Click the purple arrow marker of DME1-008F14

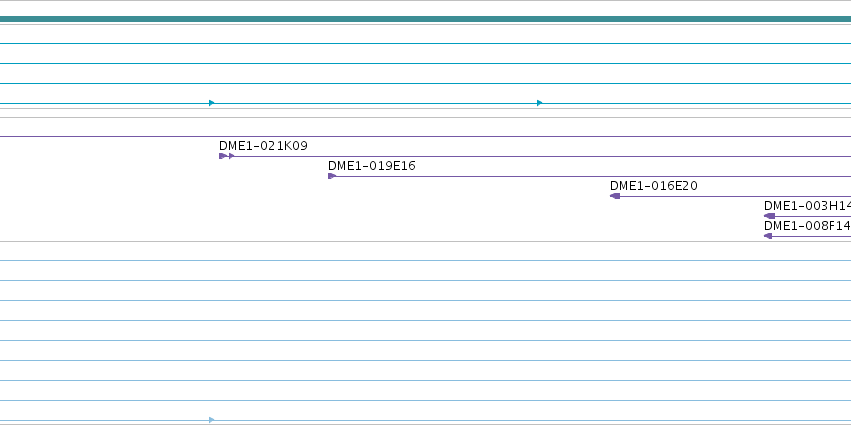click(767, 236)
